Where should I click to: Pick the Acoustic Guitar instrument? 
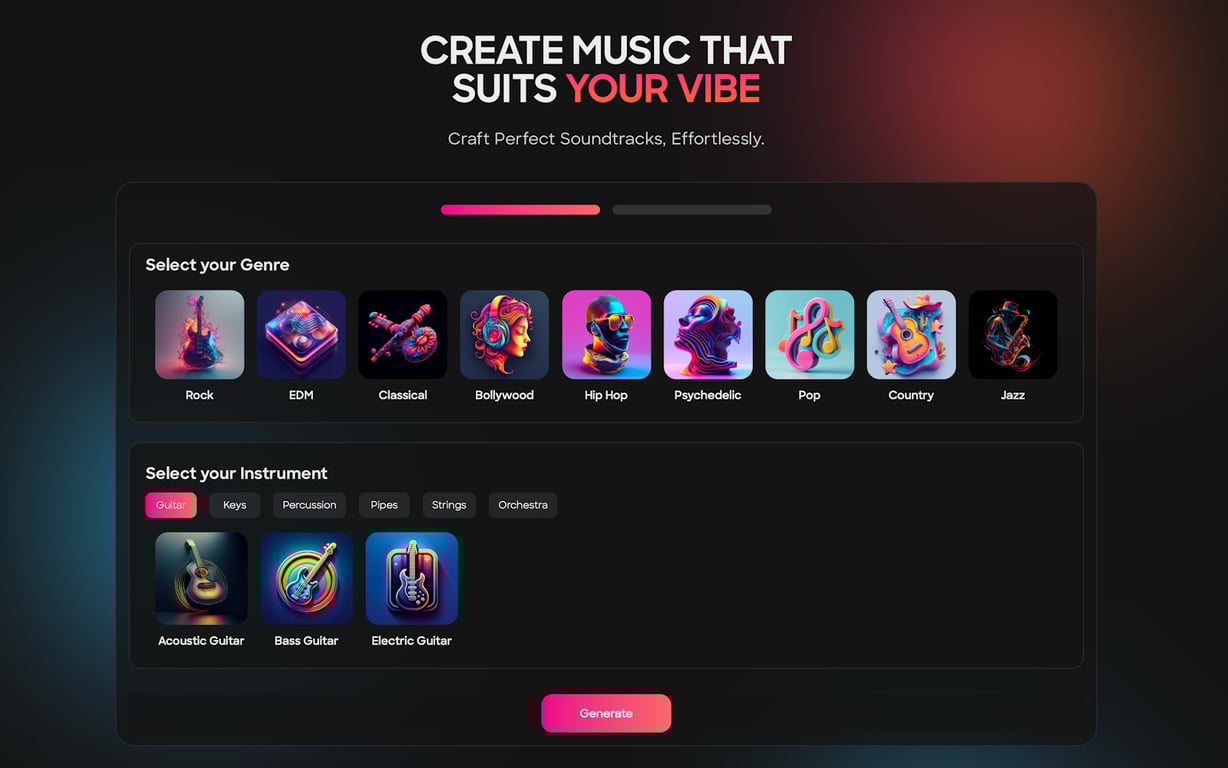201,578
